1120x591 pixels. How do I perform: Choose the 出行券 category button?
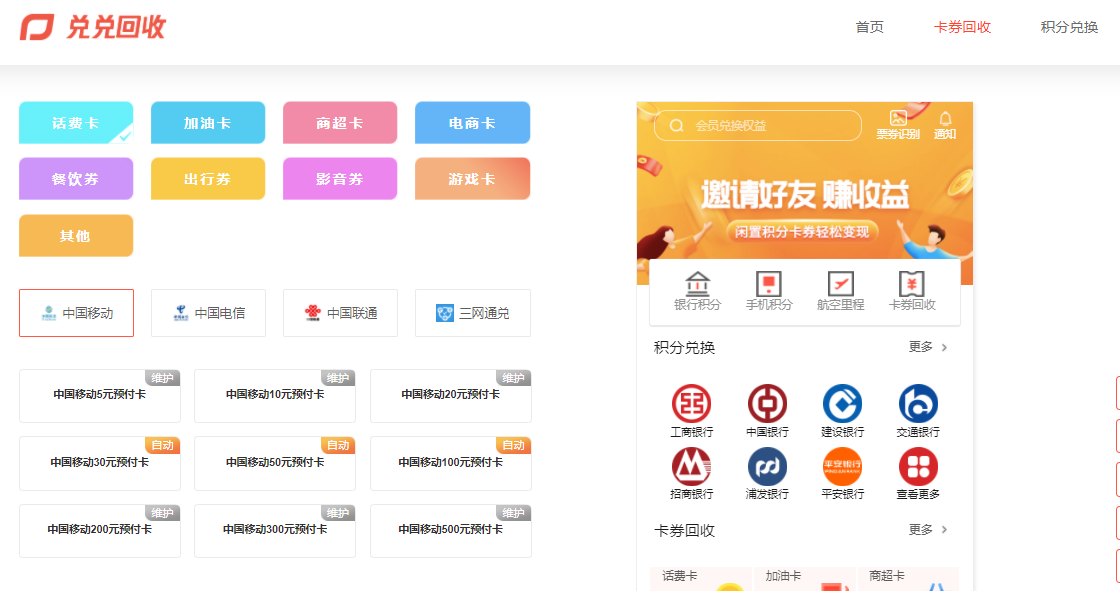[208, 179]
